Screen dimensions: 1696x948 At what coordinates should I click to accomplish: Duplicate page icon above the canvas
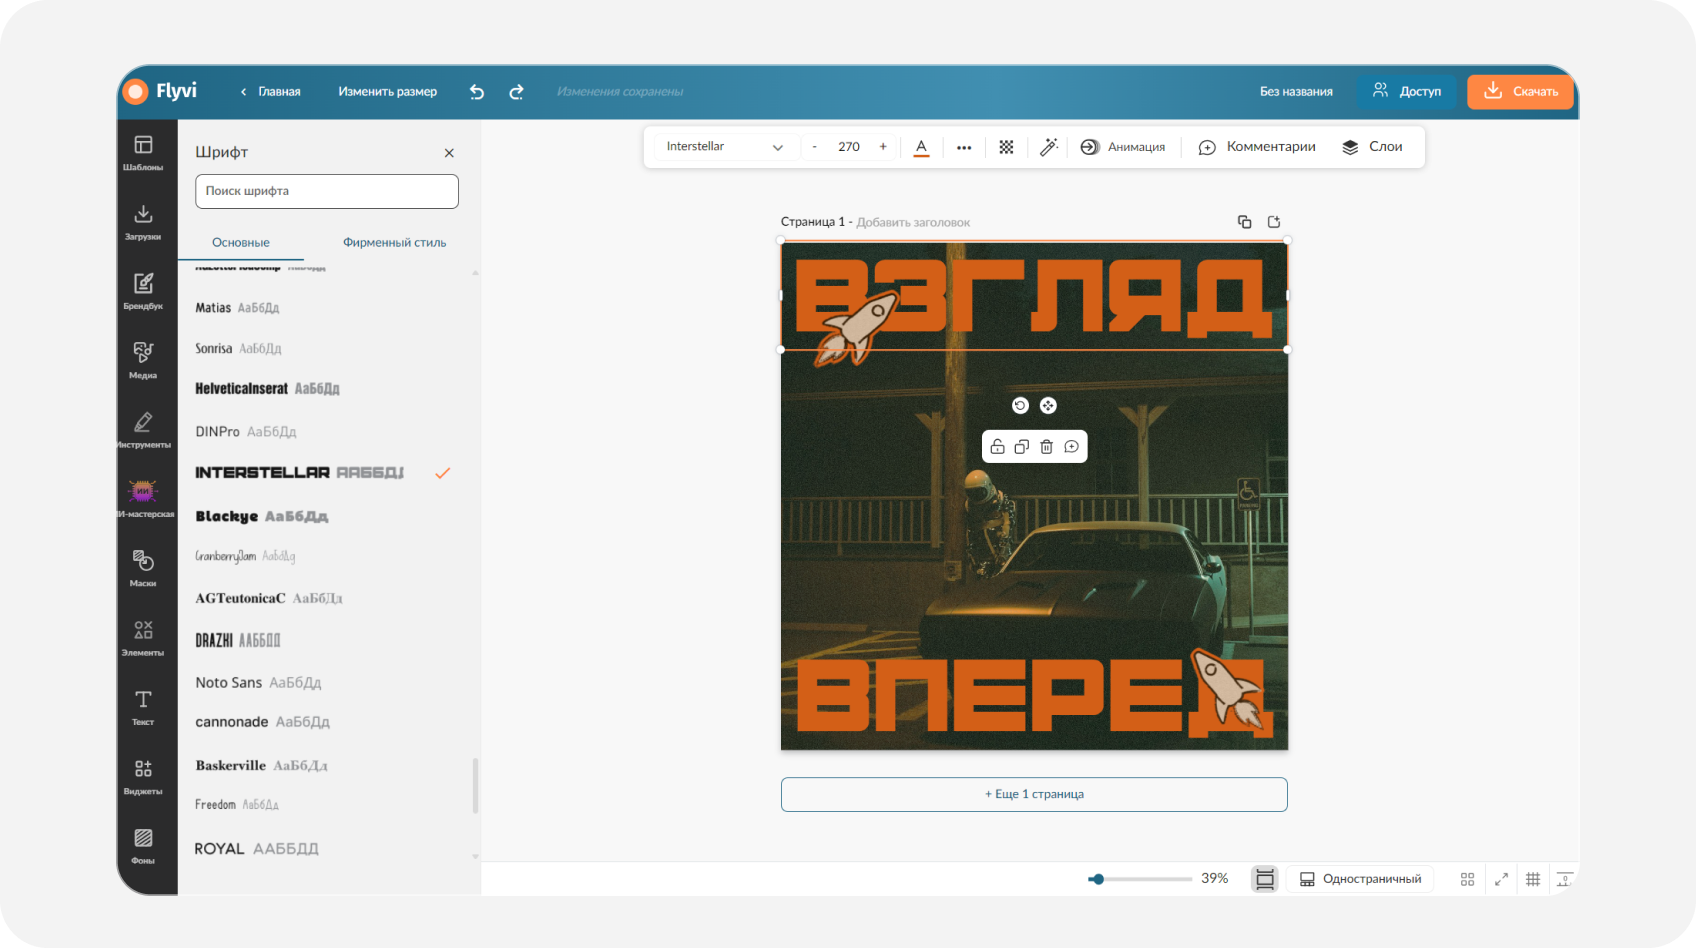click(1244, 222)
